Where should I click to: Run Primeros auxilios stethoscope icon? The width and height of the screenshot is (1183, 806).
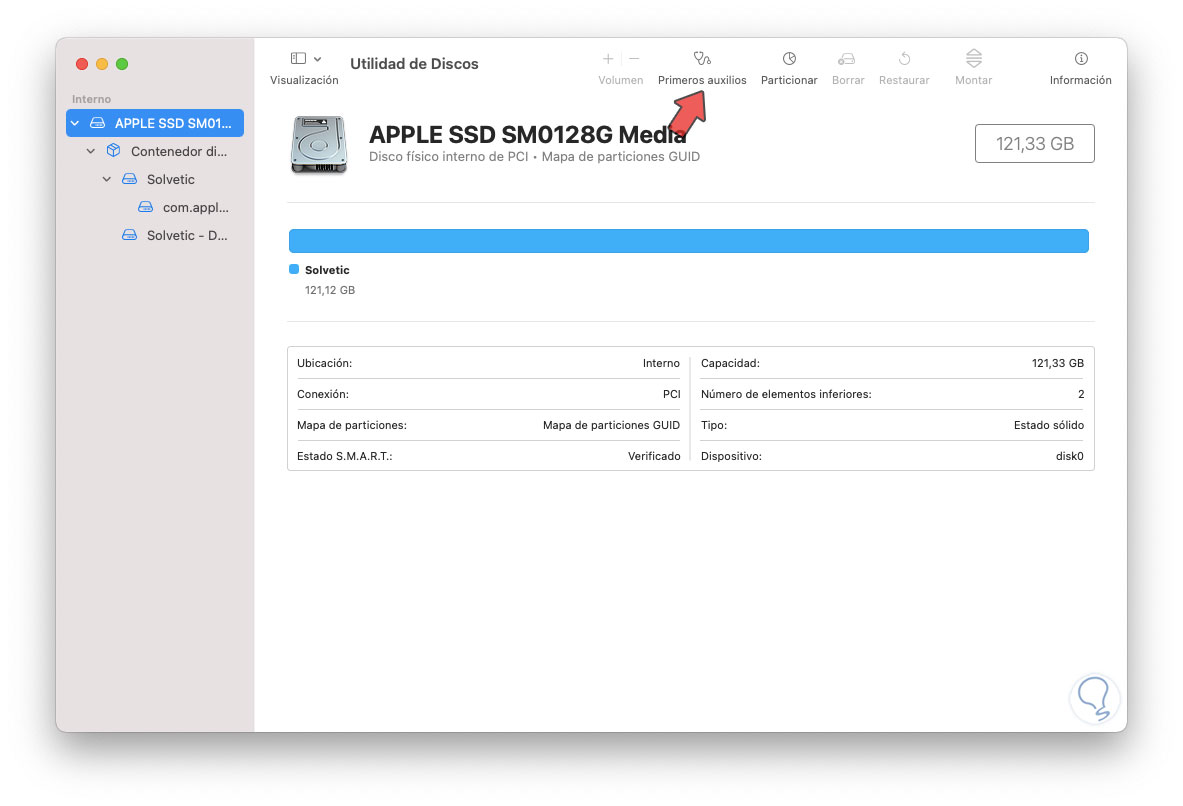(702, 59)
